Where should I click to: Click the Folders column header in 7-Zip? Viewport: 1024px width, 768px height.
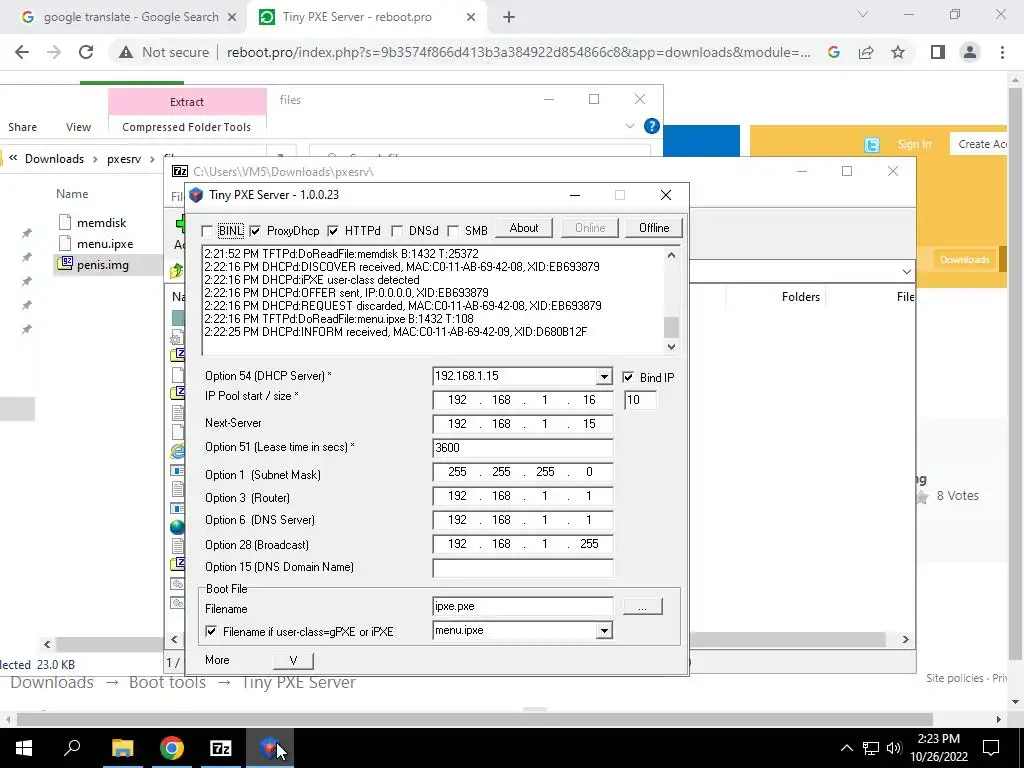[801, 297]
